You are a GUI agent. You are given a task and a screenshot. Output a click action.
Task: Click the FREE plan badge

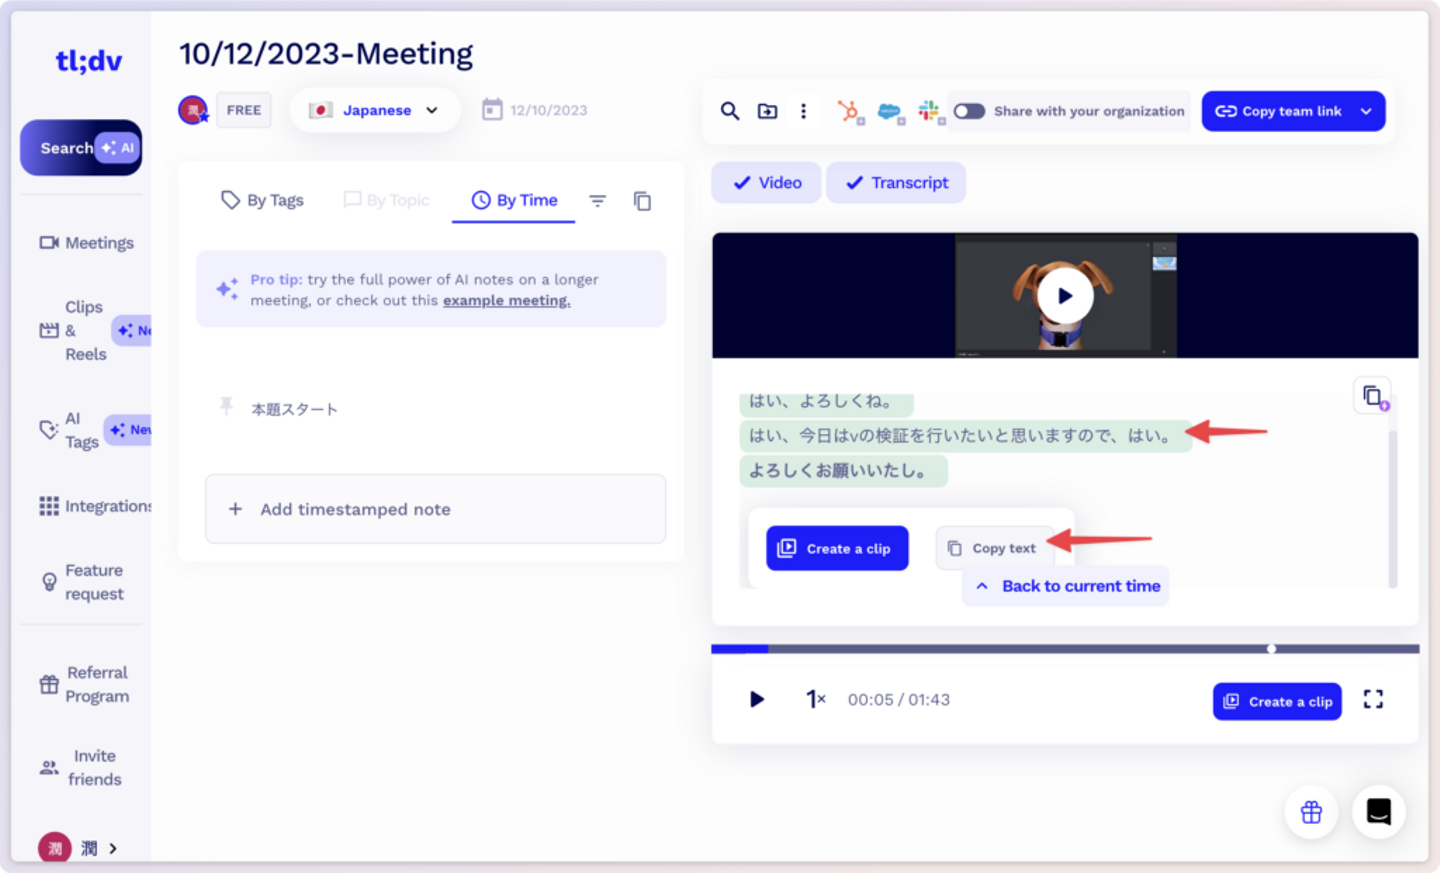click(244, 110)
